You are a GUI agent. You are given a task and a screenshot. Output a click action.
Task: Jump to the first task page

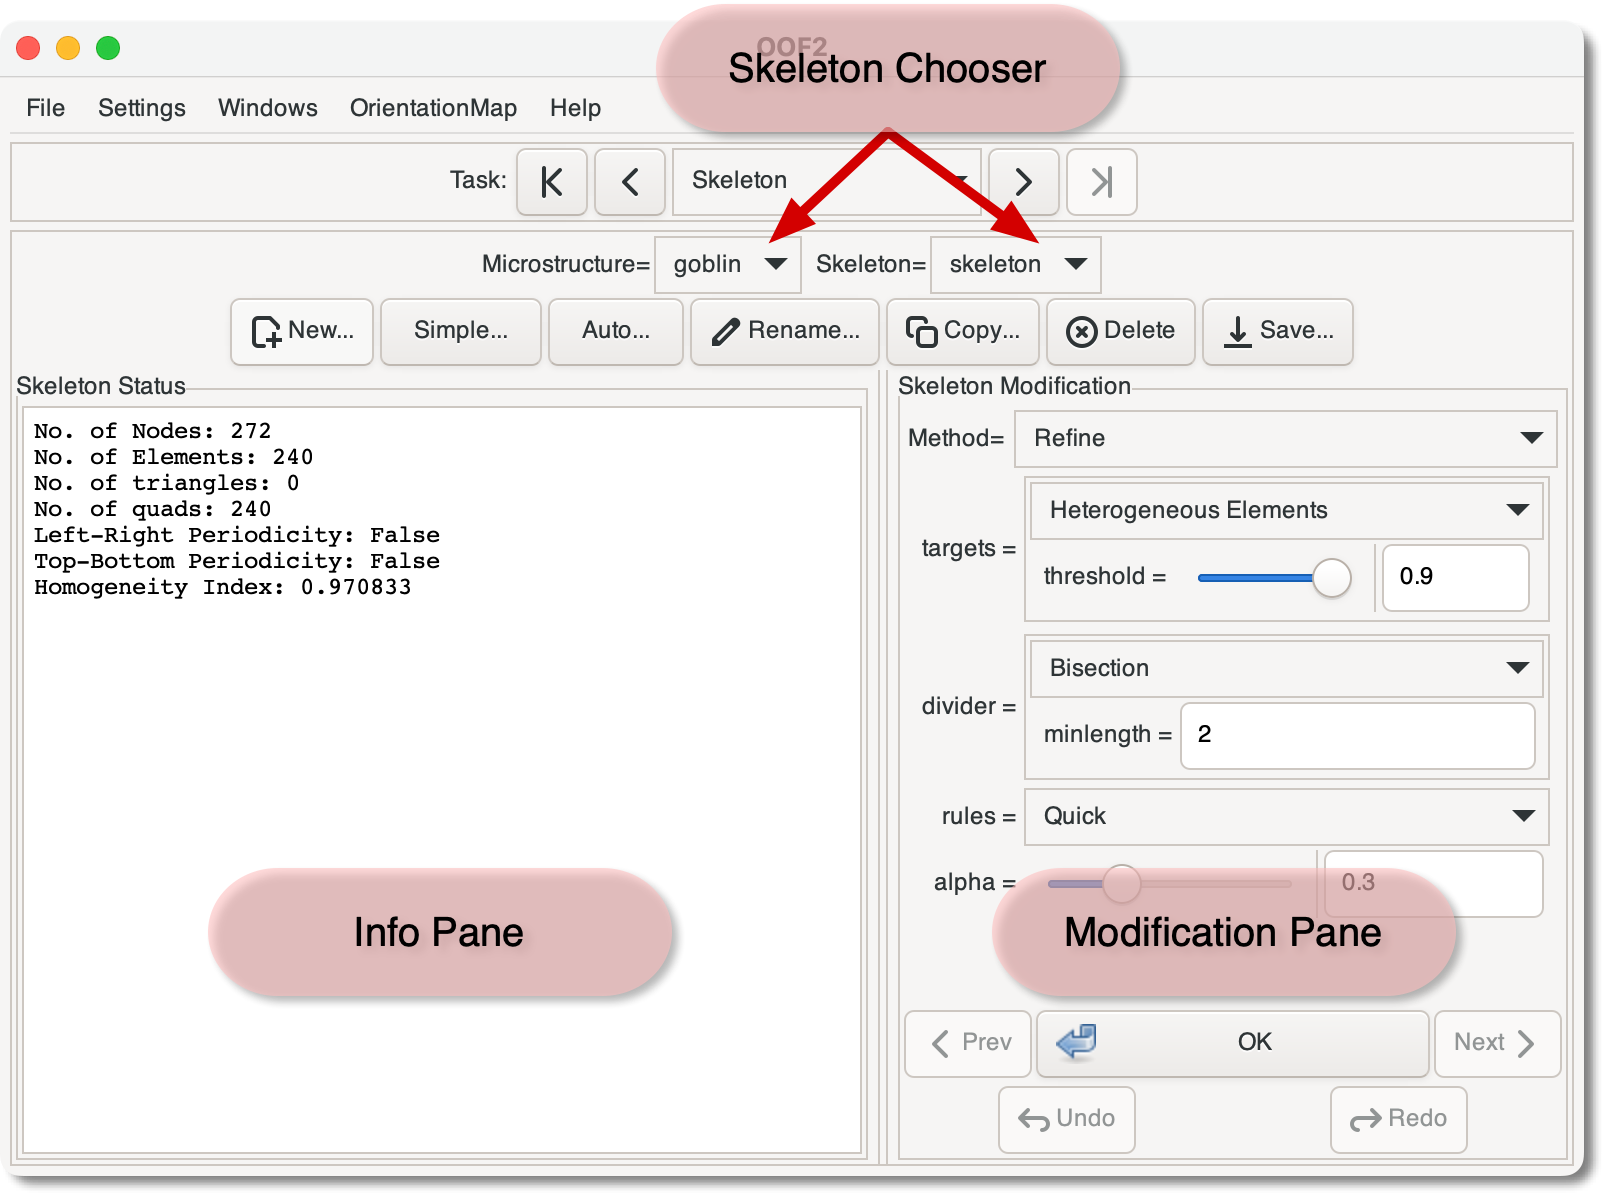tap(551, 182)
